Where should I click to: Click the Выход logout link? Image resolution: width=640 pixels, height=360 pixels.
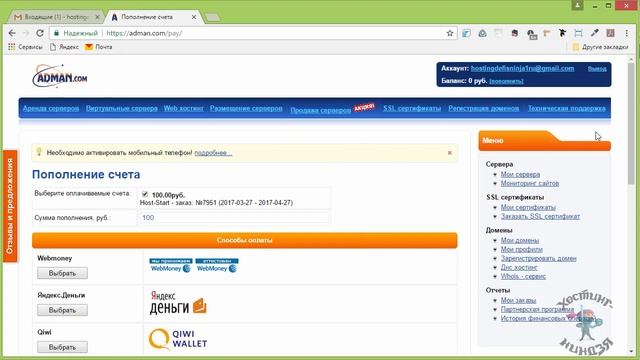597,69
